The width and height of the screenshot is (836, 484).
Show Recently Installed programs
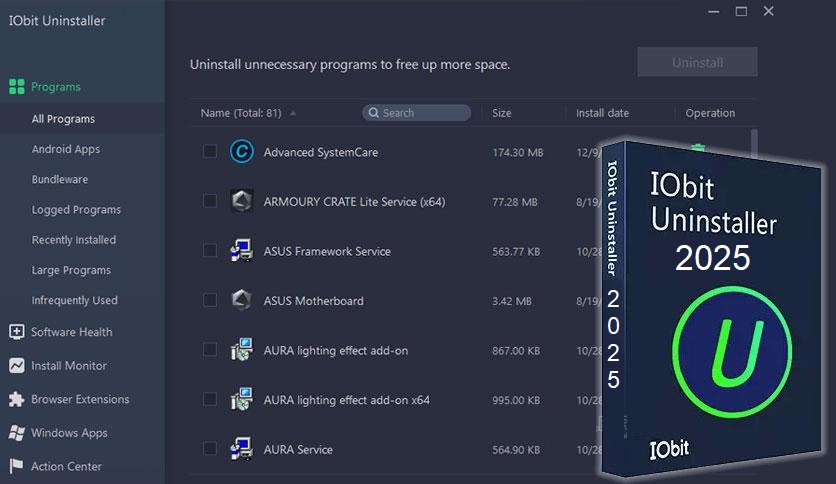[x=74, y=240]
